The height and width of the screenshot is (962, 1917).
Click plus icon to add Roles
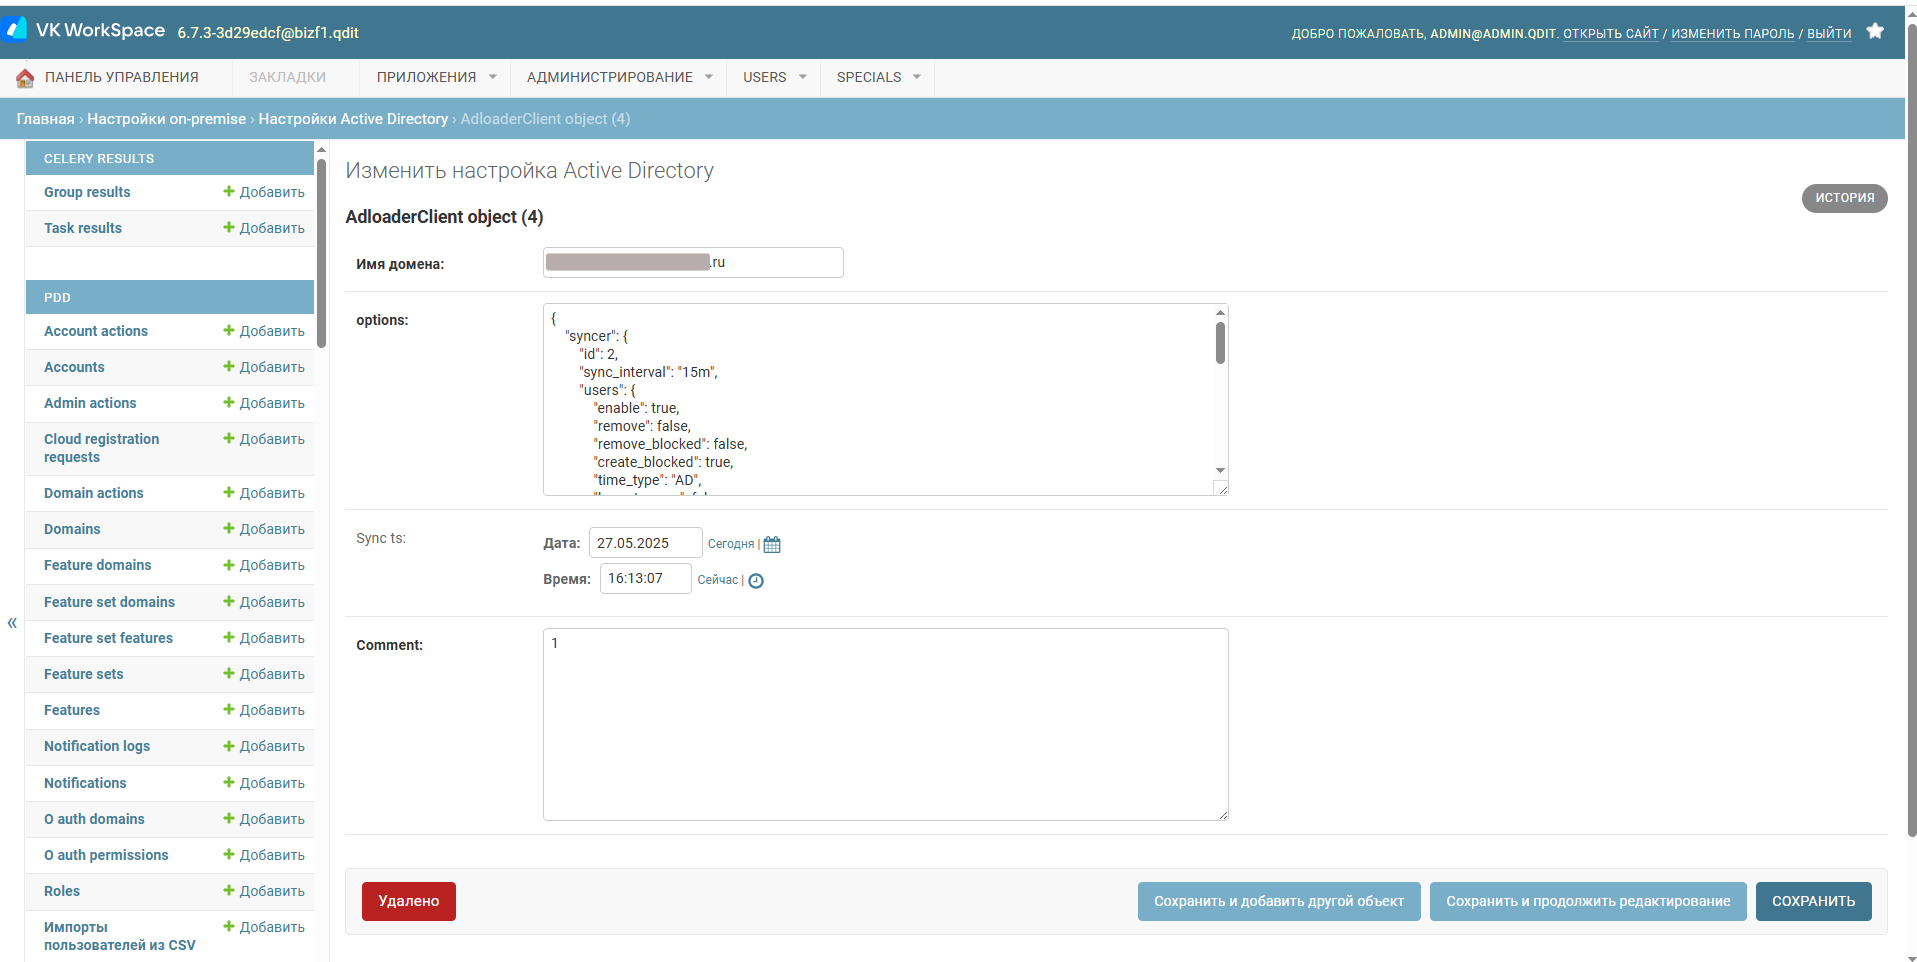(x=229, y=891)
